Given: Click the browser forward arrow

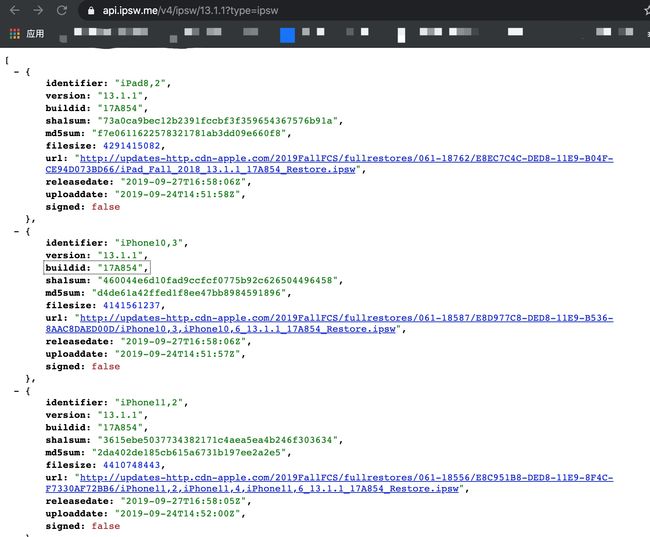Looking at the screenshot, I should (x=38, y=10).
